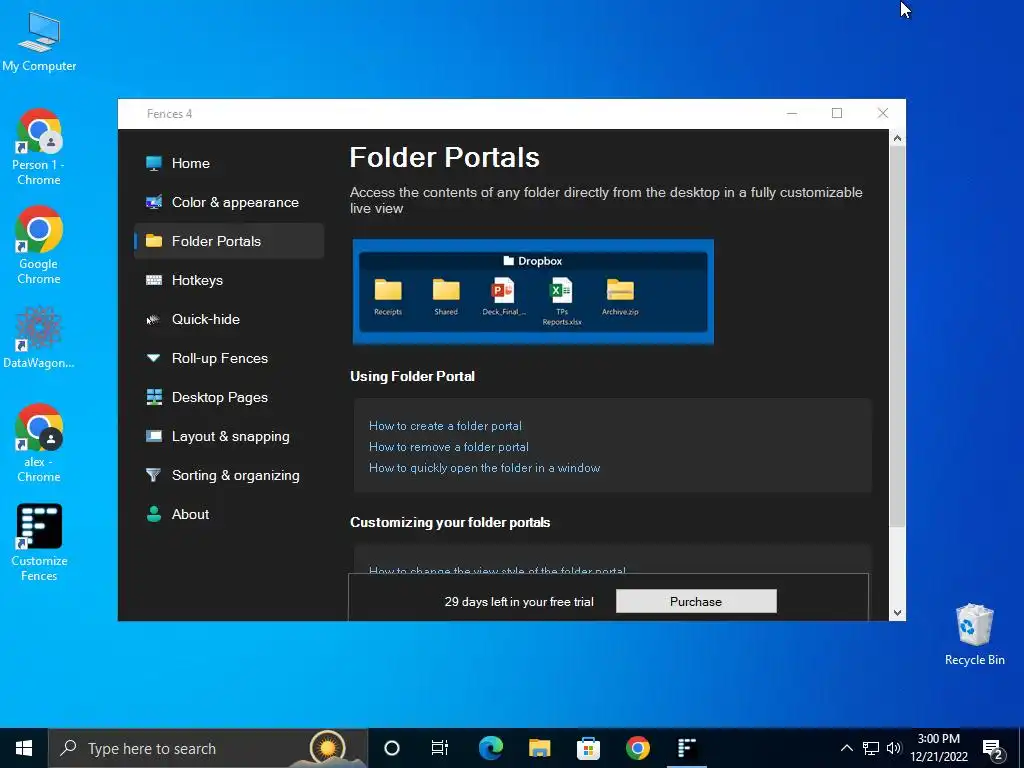The image size is (1024, 768).
Task: Click the vertical scrollbar thumb in Fences
Action: 897,336
